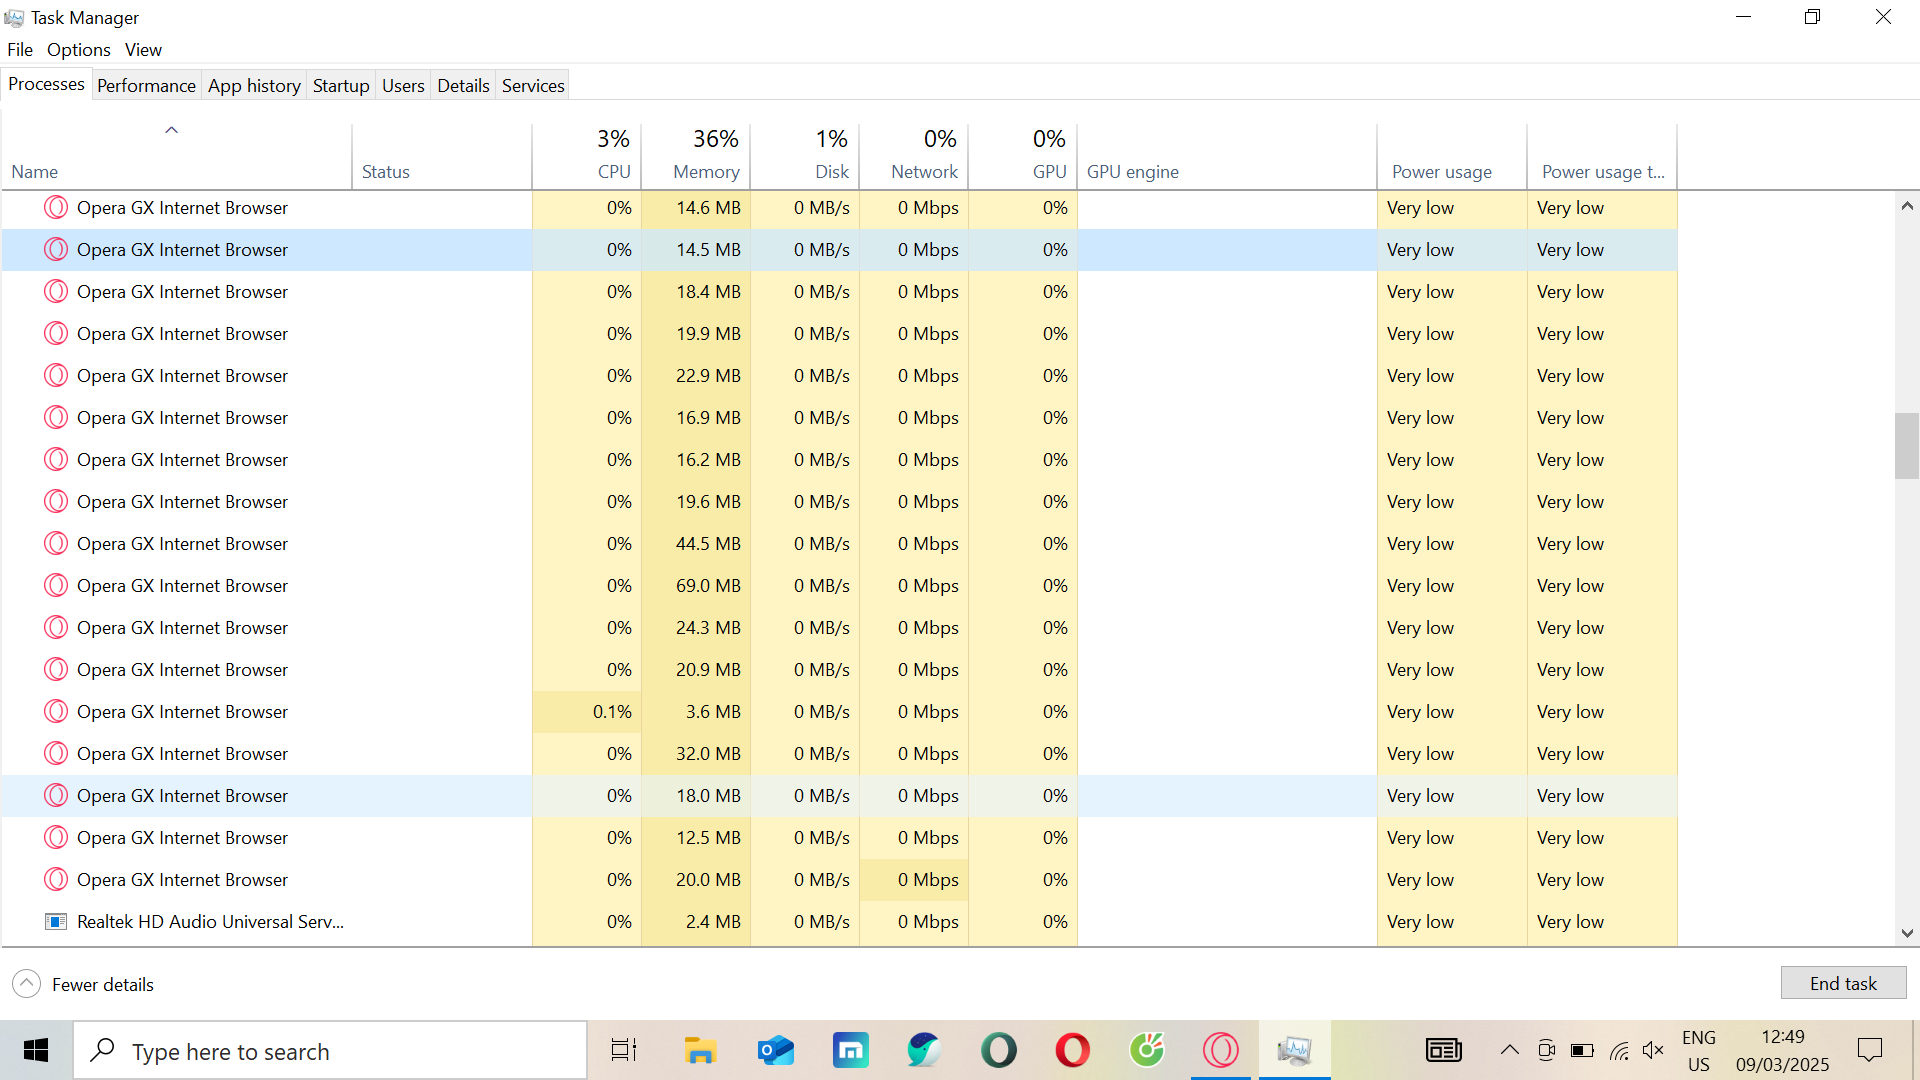Click Task Manager taskbar icon
Viewport: 1920px width, 1080px height.
pos(1294,1050)
